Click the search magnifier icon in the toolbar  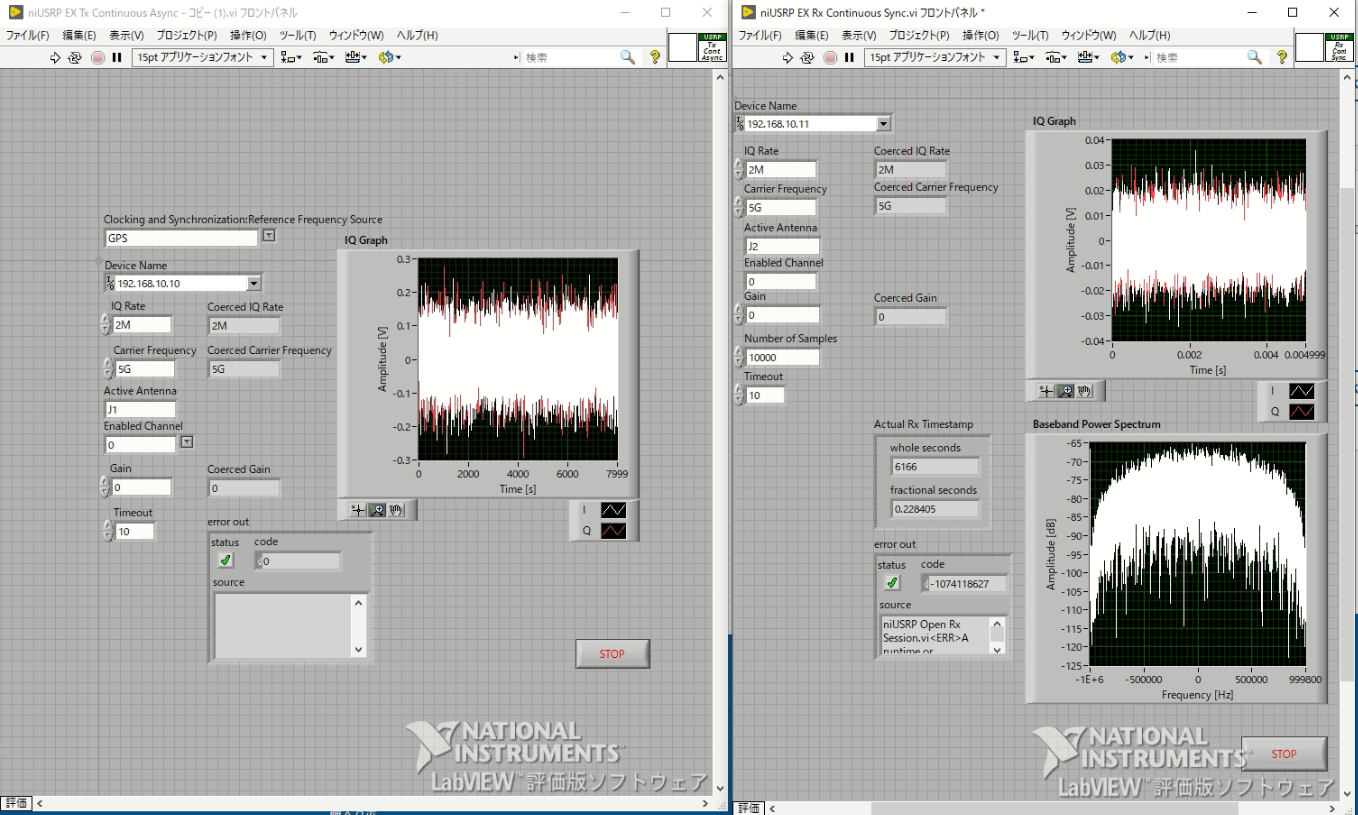(x=627, y=58)
